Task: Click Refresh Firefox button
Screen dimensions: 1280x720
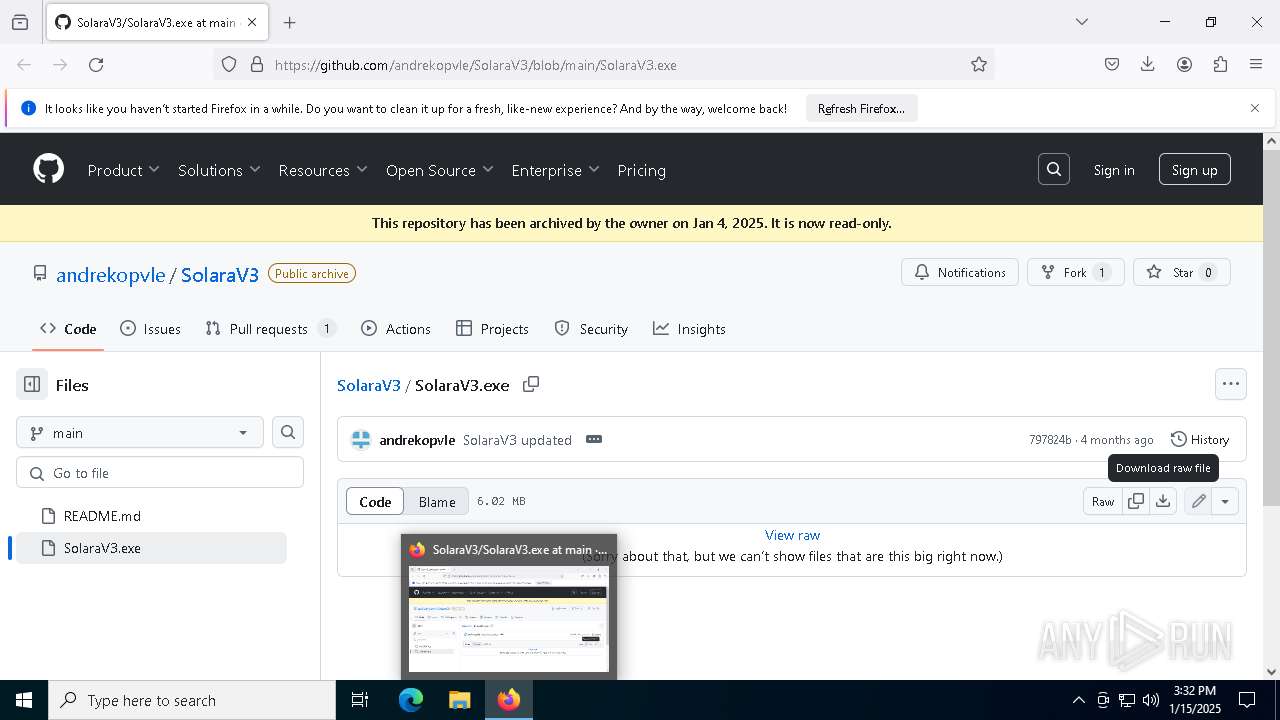Action: coord(861,108)
